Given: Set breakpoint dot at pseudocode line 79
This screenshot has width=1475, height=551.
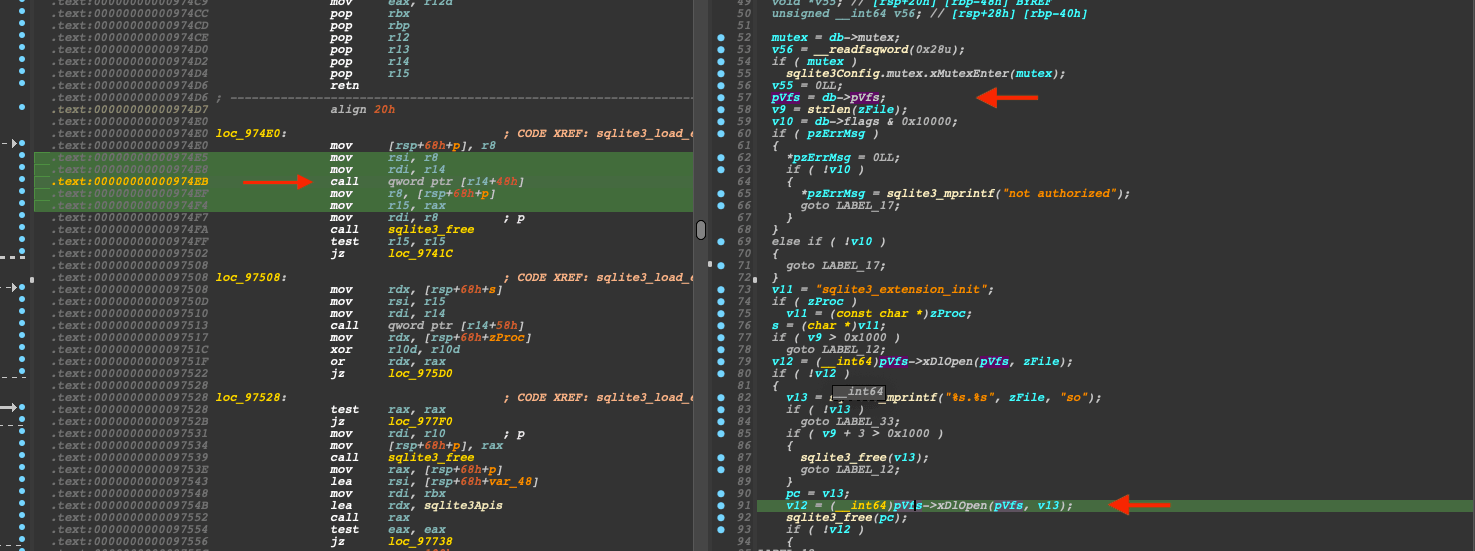Looking at the screenshot, I should click(x=721, y=362).
